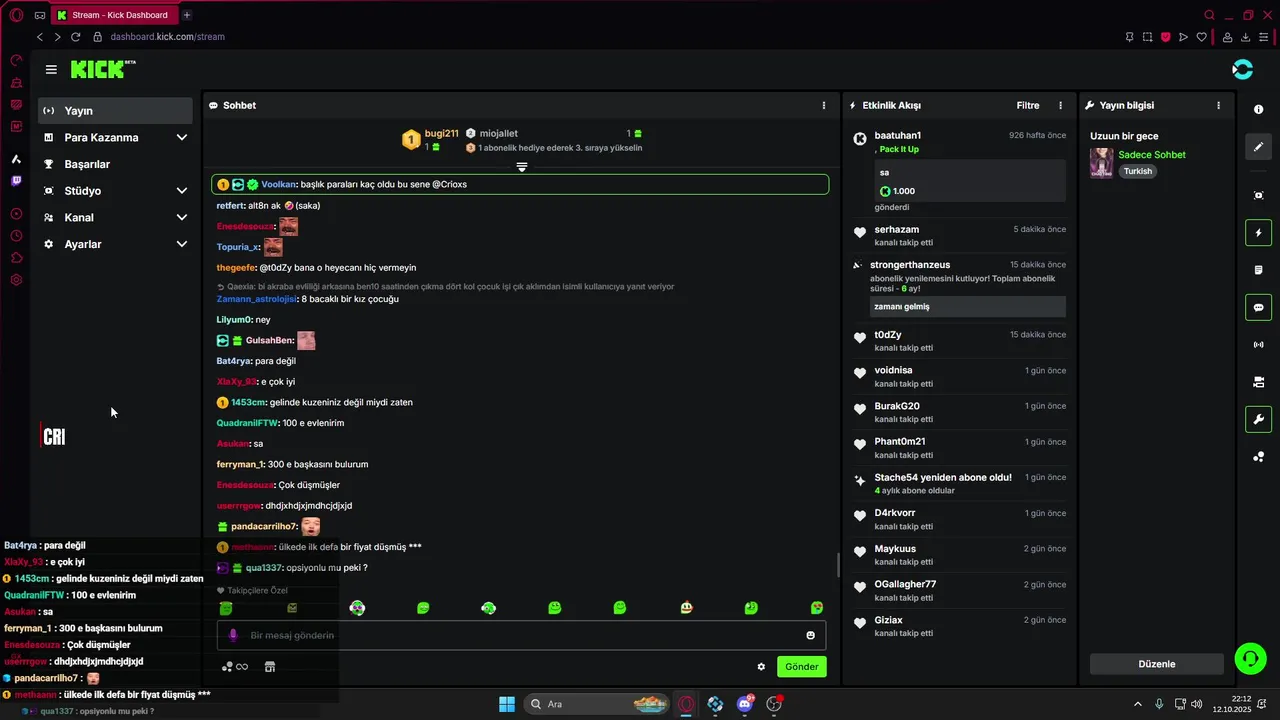Click the chat scrollbar thumb

tap(838, 565)
